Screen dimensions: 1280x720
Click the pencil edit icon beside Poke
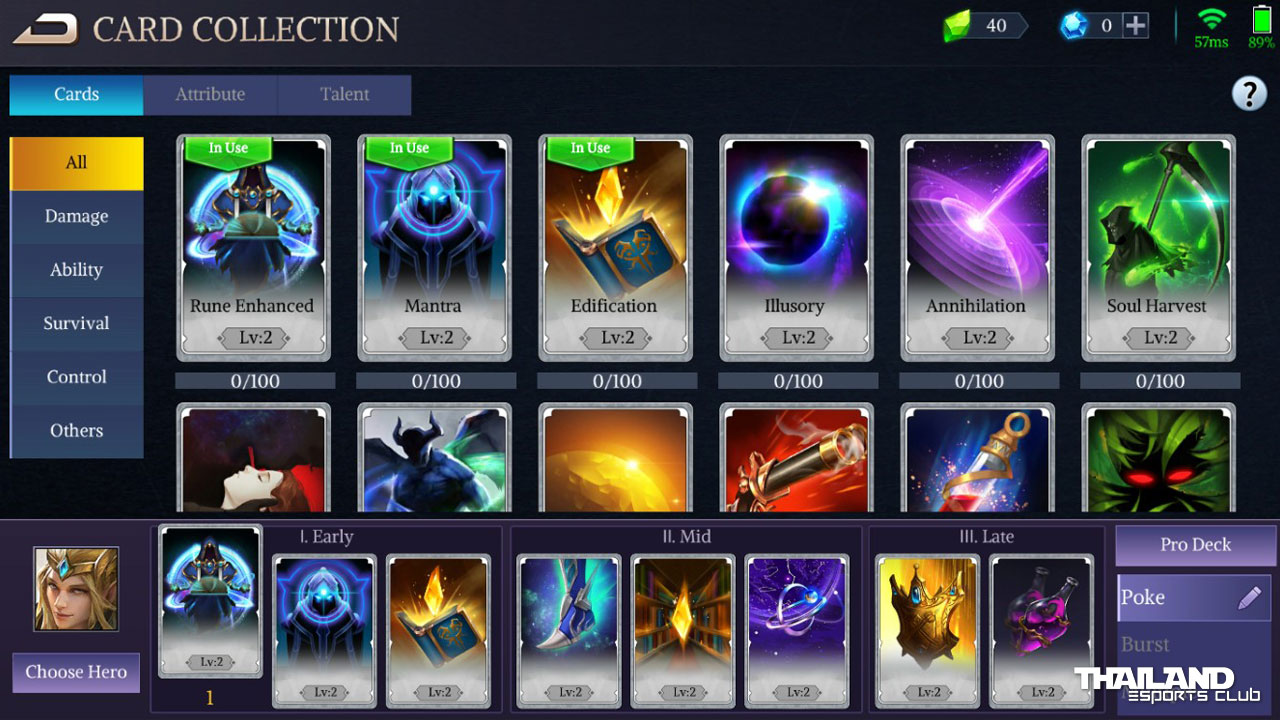pos(1249,598)
